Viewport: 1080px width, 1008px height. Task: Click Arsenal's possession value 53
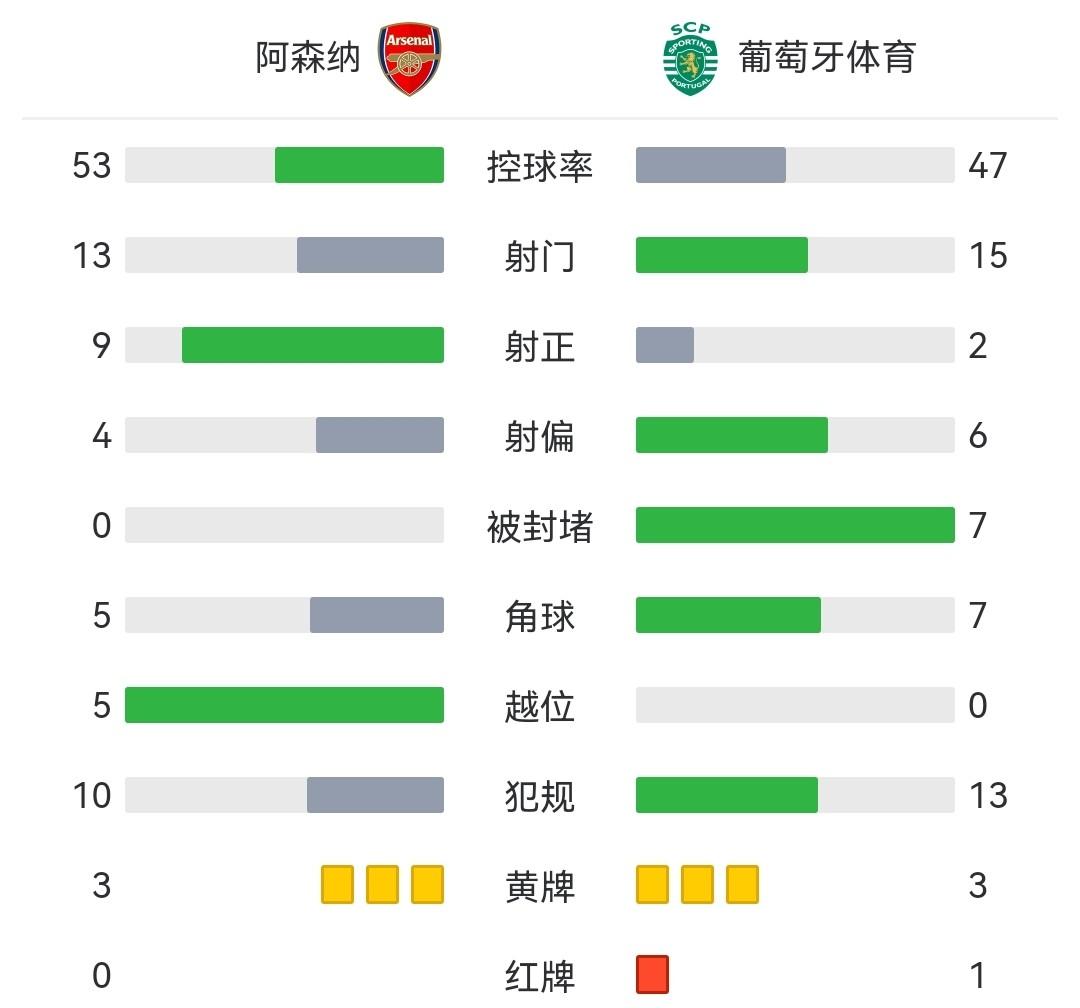coord(92,165)
